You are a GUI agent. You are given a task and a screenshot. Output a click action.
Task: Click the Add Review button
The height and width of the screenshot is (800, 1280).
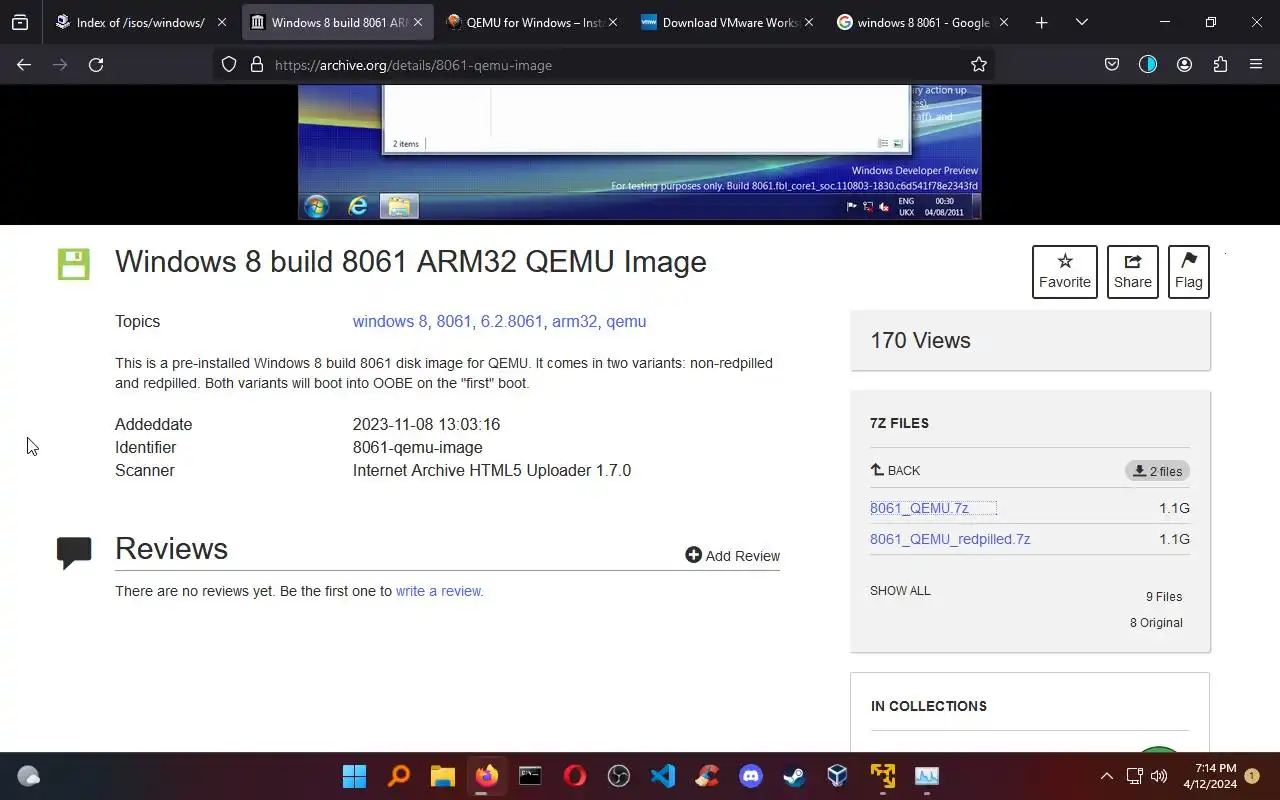click(x=733, y=556)
